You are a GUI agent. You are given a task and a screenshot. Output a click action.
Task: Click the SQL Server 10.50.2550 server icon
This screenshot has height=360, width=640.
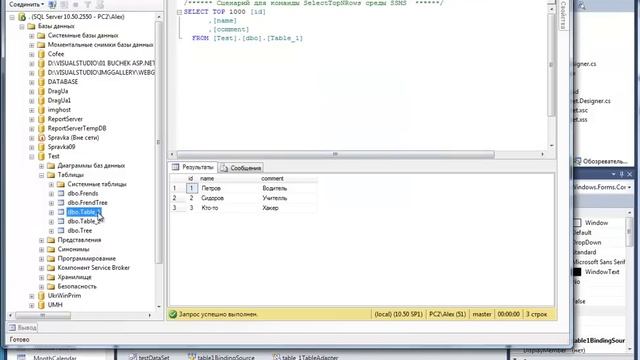click(22, 17)
